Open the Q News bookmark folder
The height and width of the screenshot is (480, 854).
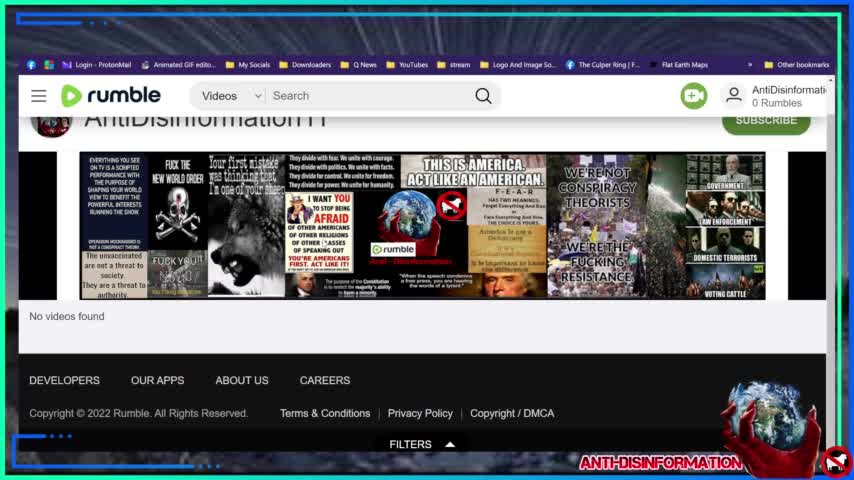(358, 65)
